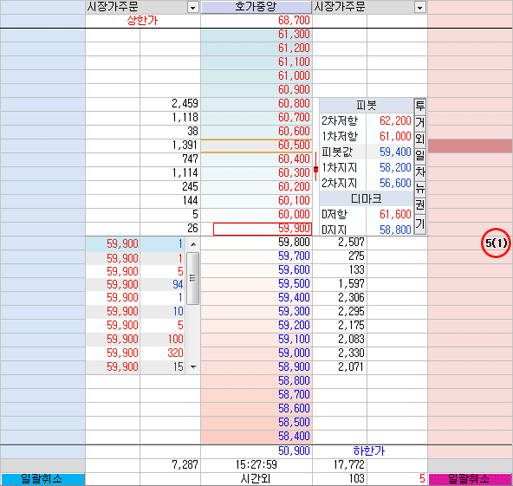Open the right 시장가주문 dropdown arrow
This screenshot has height=486, width=513.
[x=420, y=7]
